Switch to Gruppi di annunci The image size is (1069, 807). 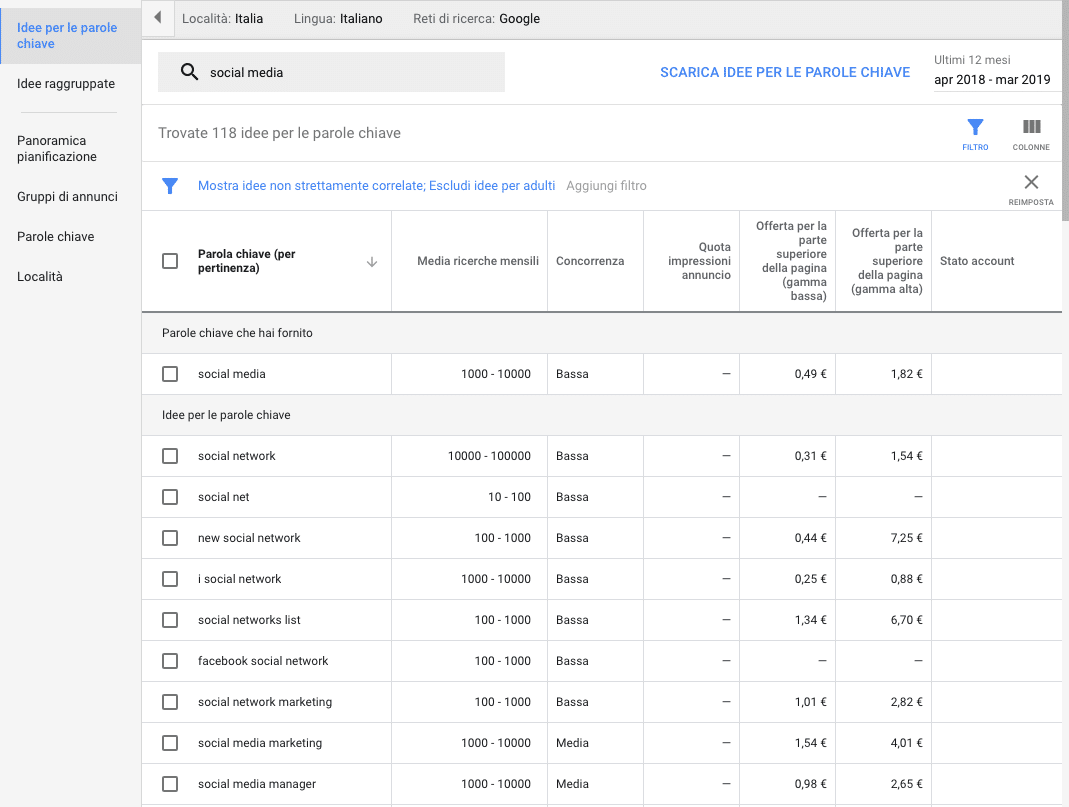click(x=67, y=196)
